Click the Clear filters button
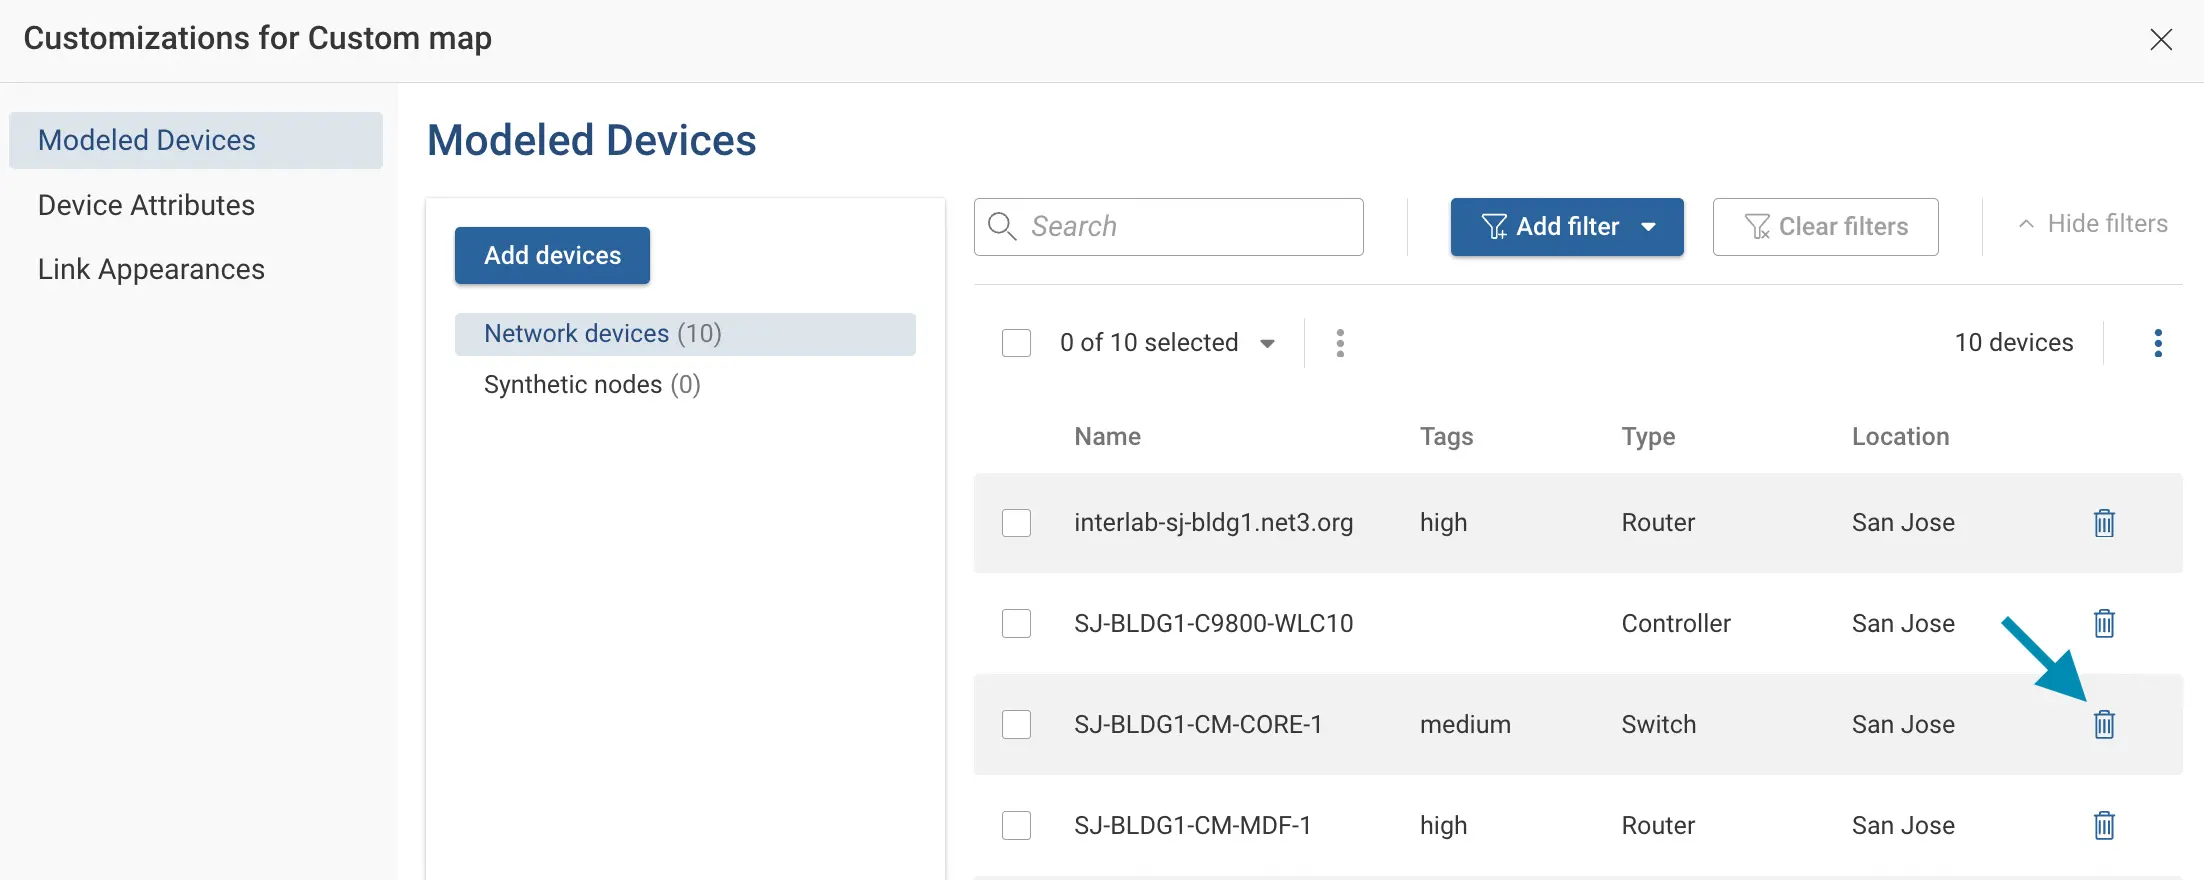 click(1825, 227)
